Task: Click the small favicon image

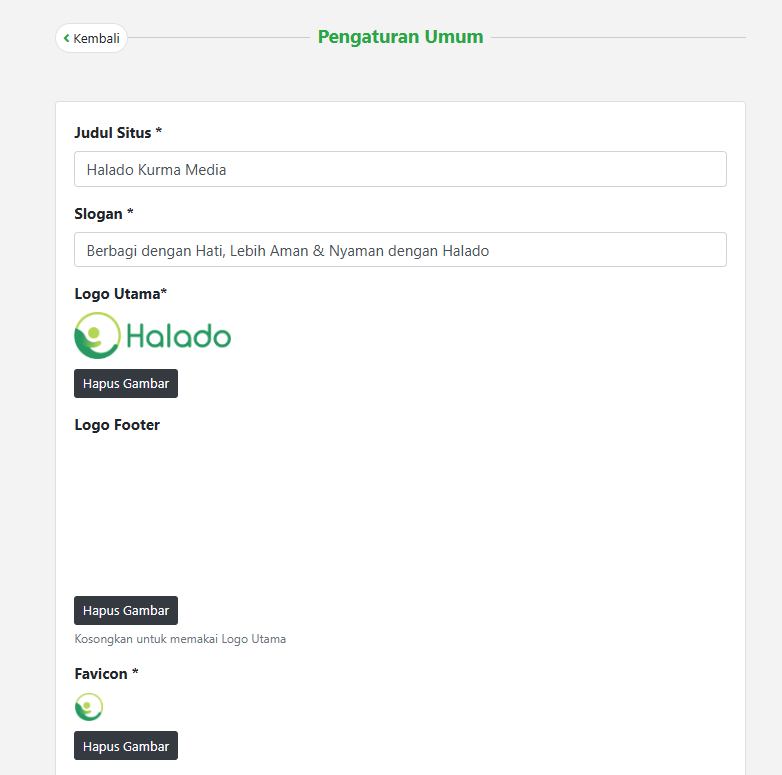Action: tap(89, 708)
